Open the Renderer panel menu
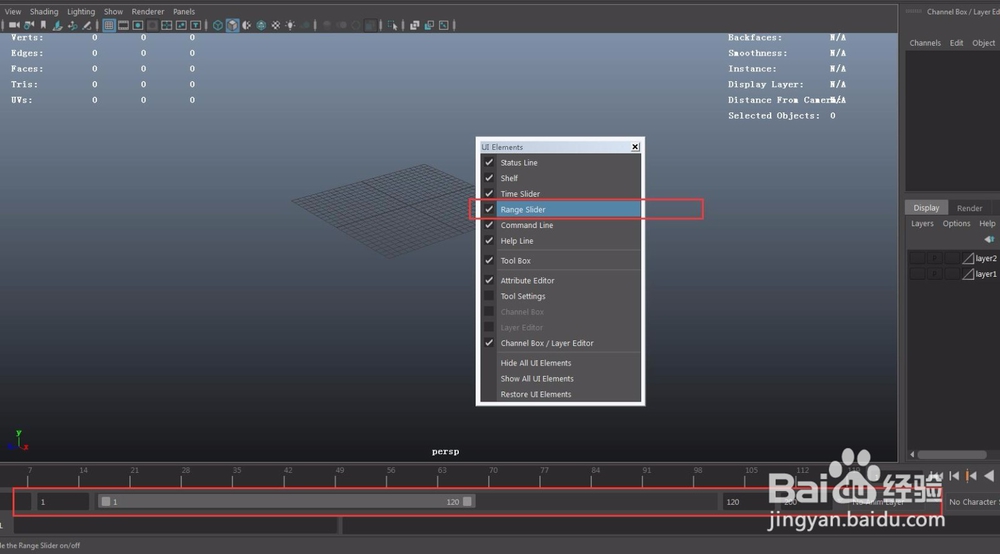The image size is (1000, 554). point(148,11)
